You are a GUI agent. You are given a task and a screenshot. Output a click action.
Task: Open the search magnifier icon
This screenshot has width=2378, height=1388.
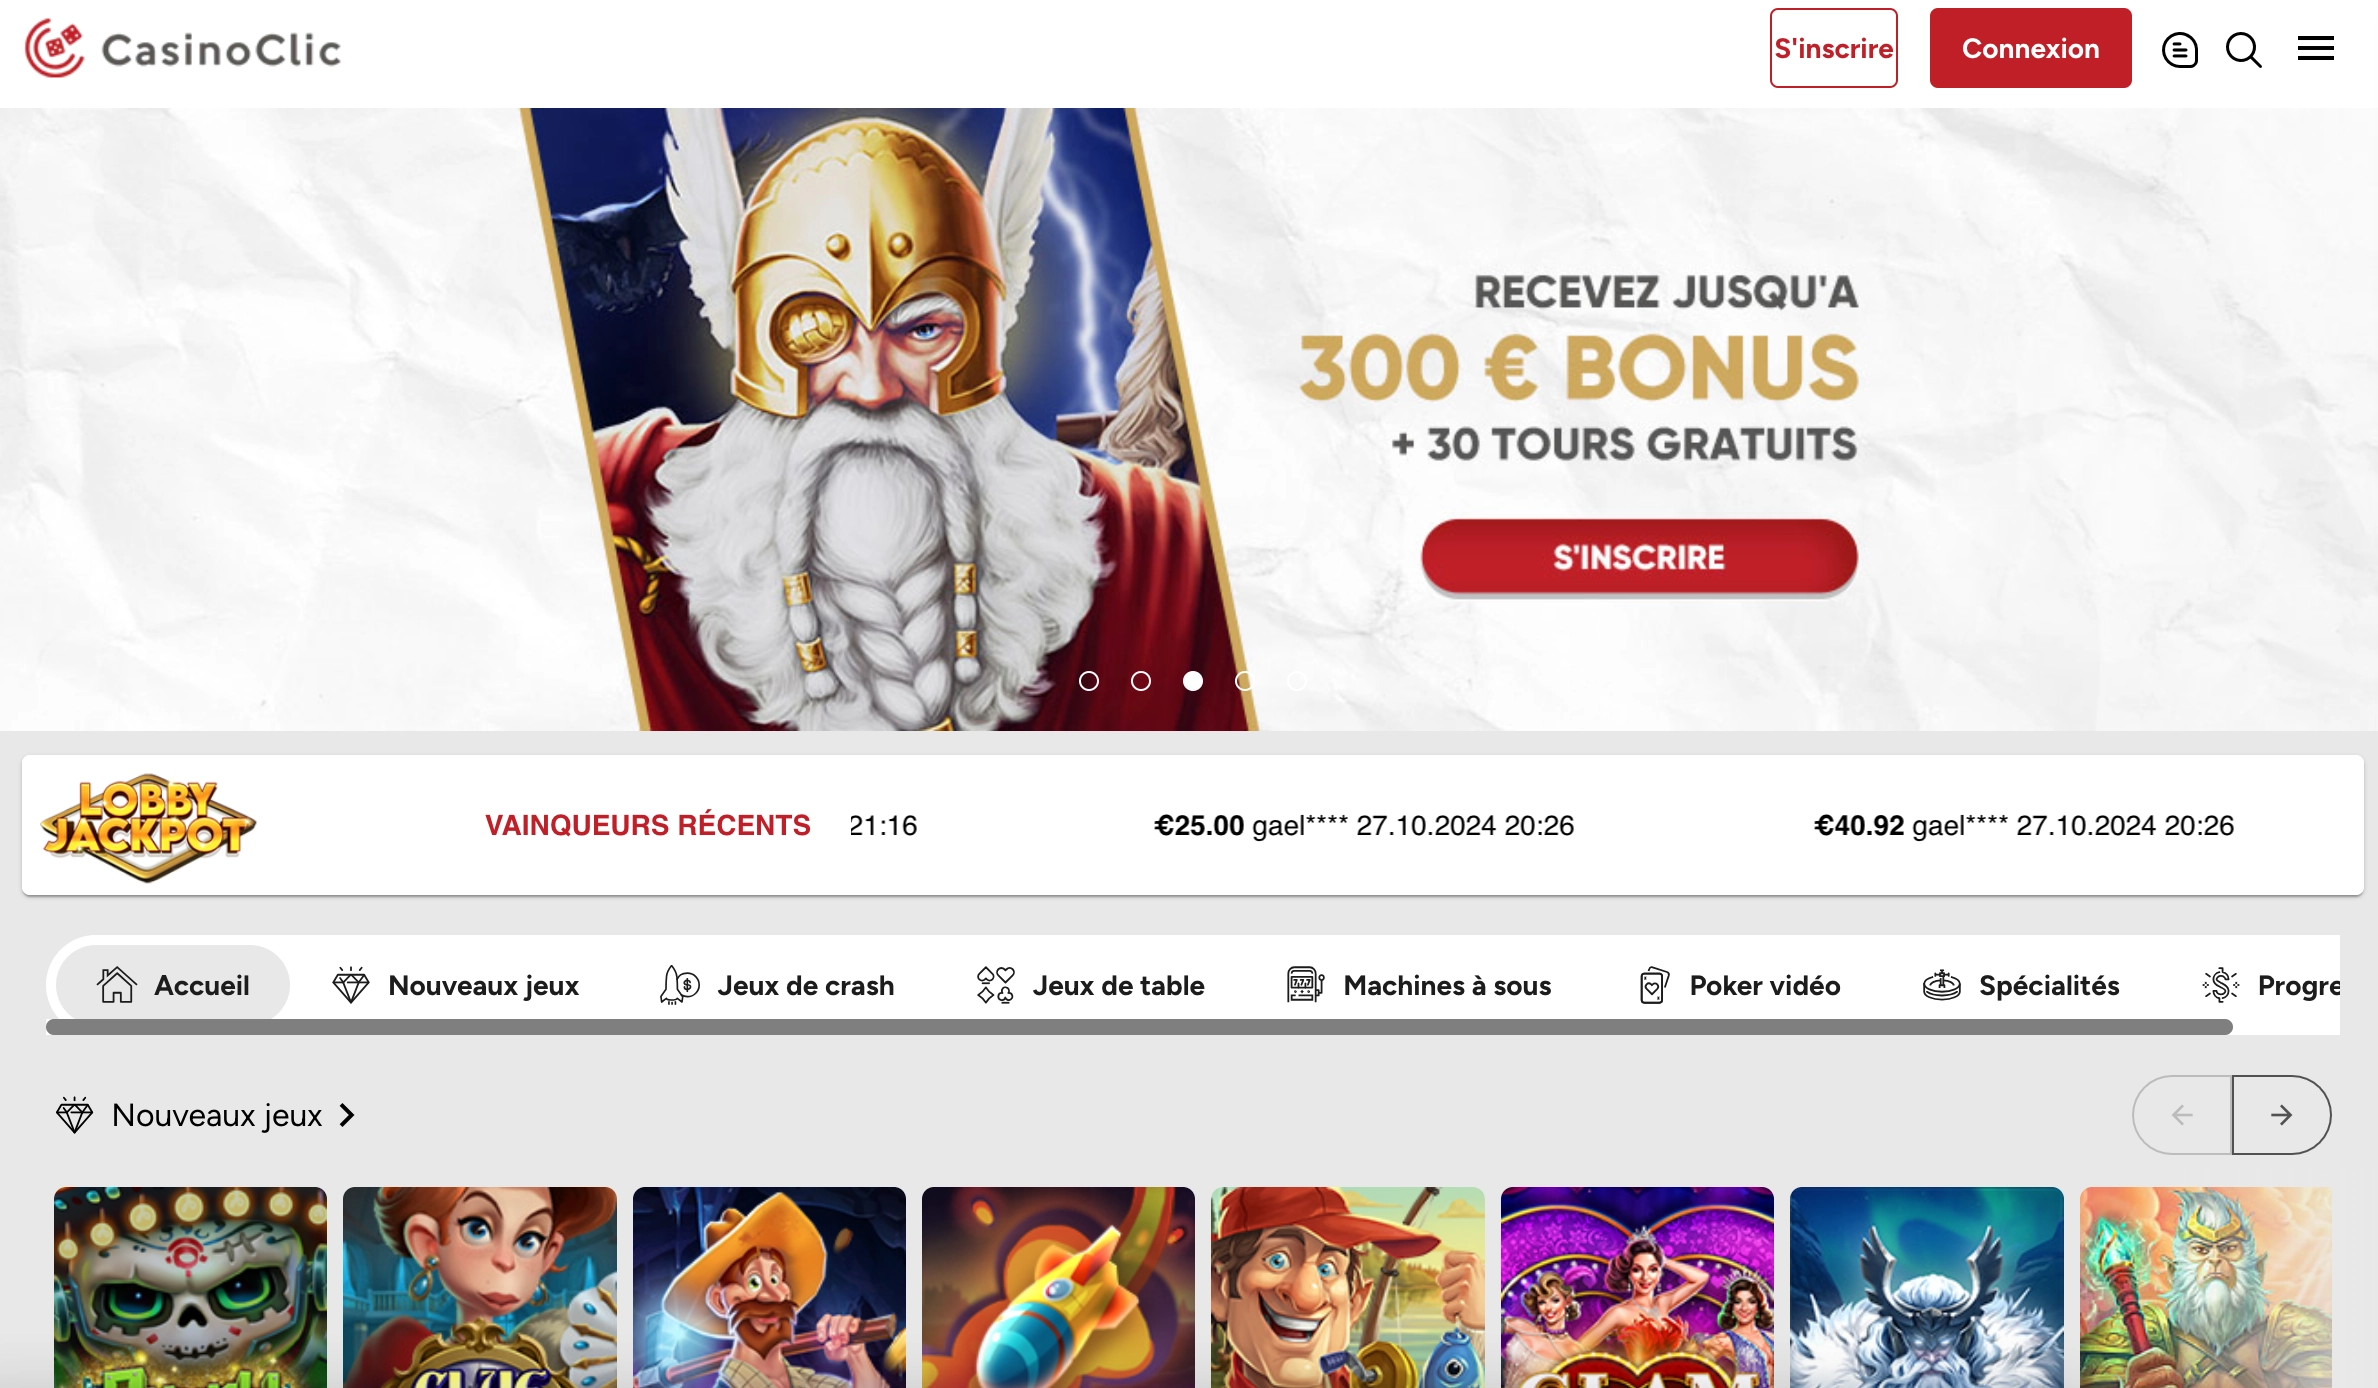click(x=2243, y=49)
